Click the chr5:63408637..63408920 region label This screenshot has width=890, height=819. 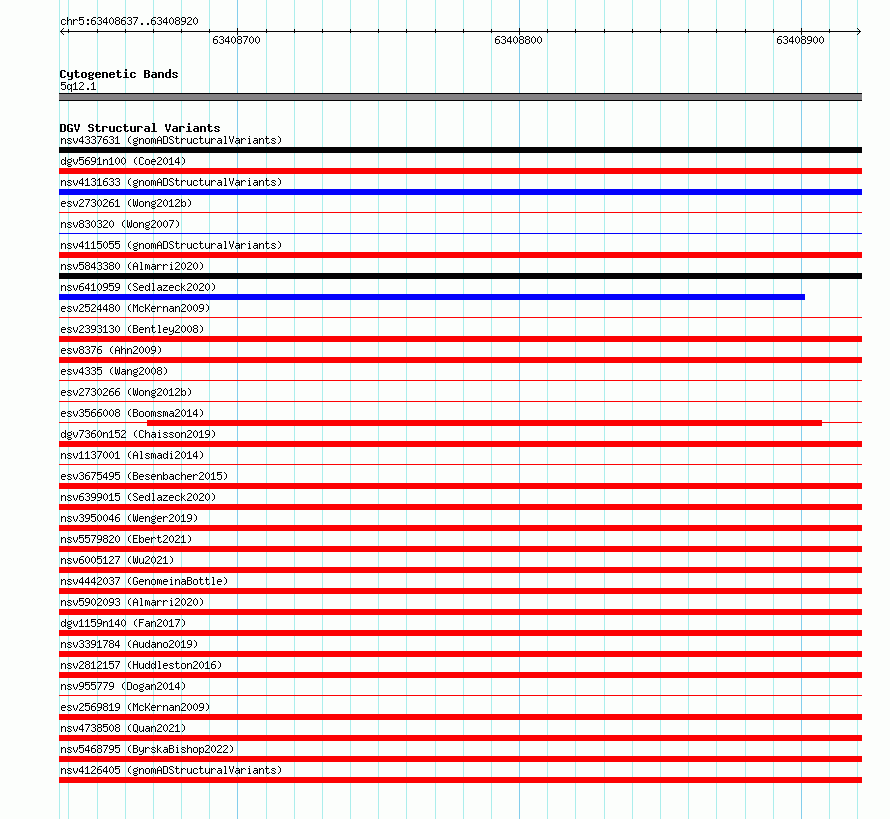click(129, 21)
